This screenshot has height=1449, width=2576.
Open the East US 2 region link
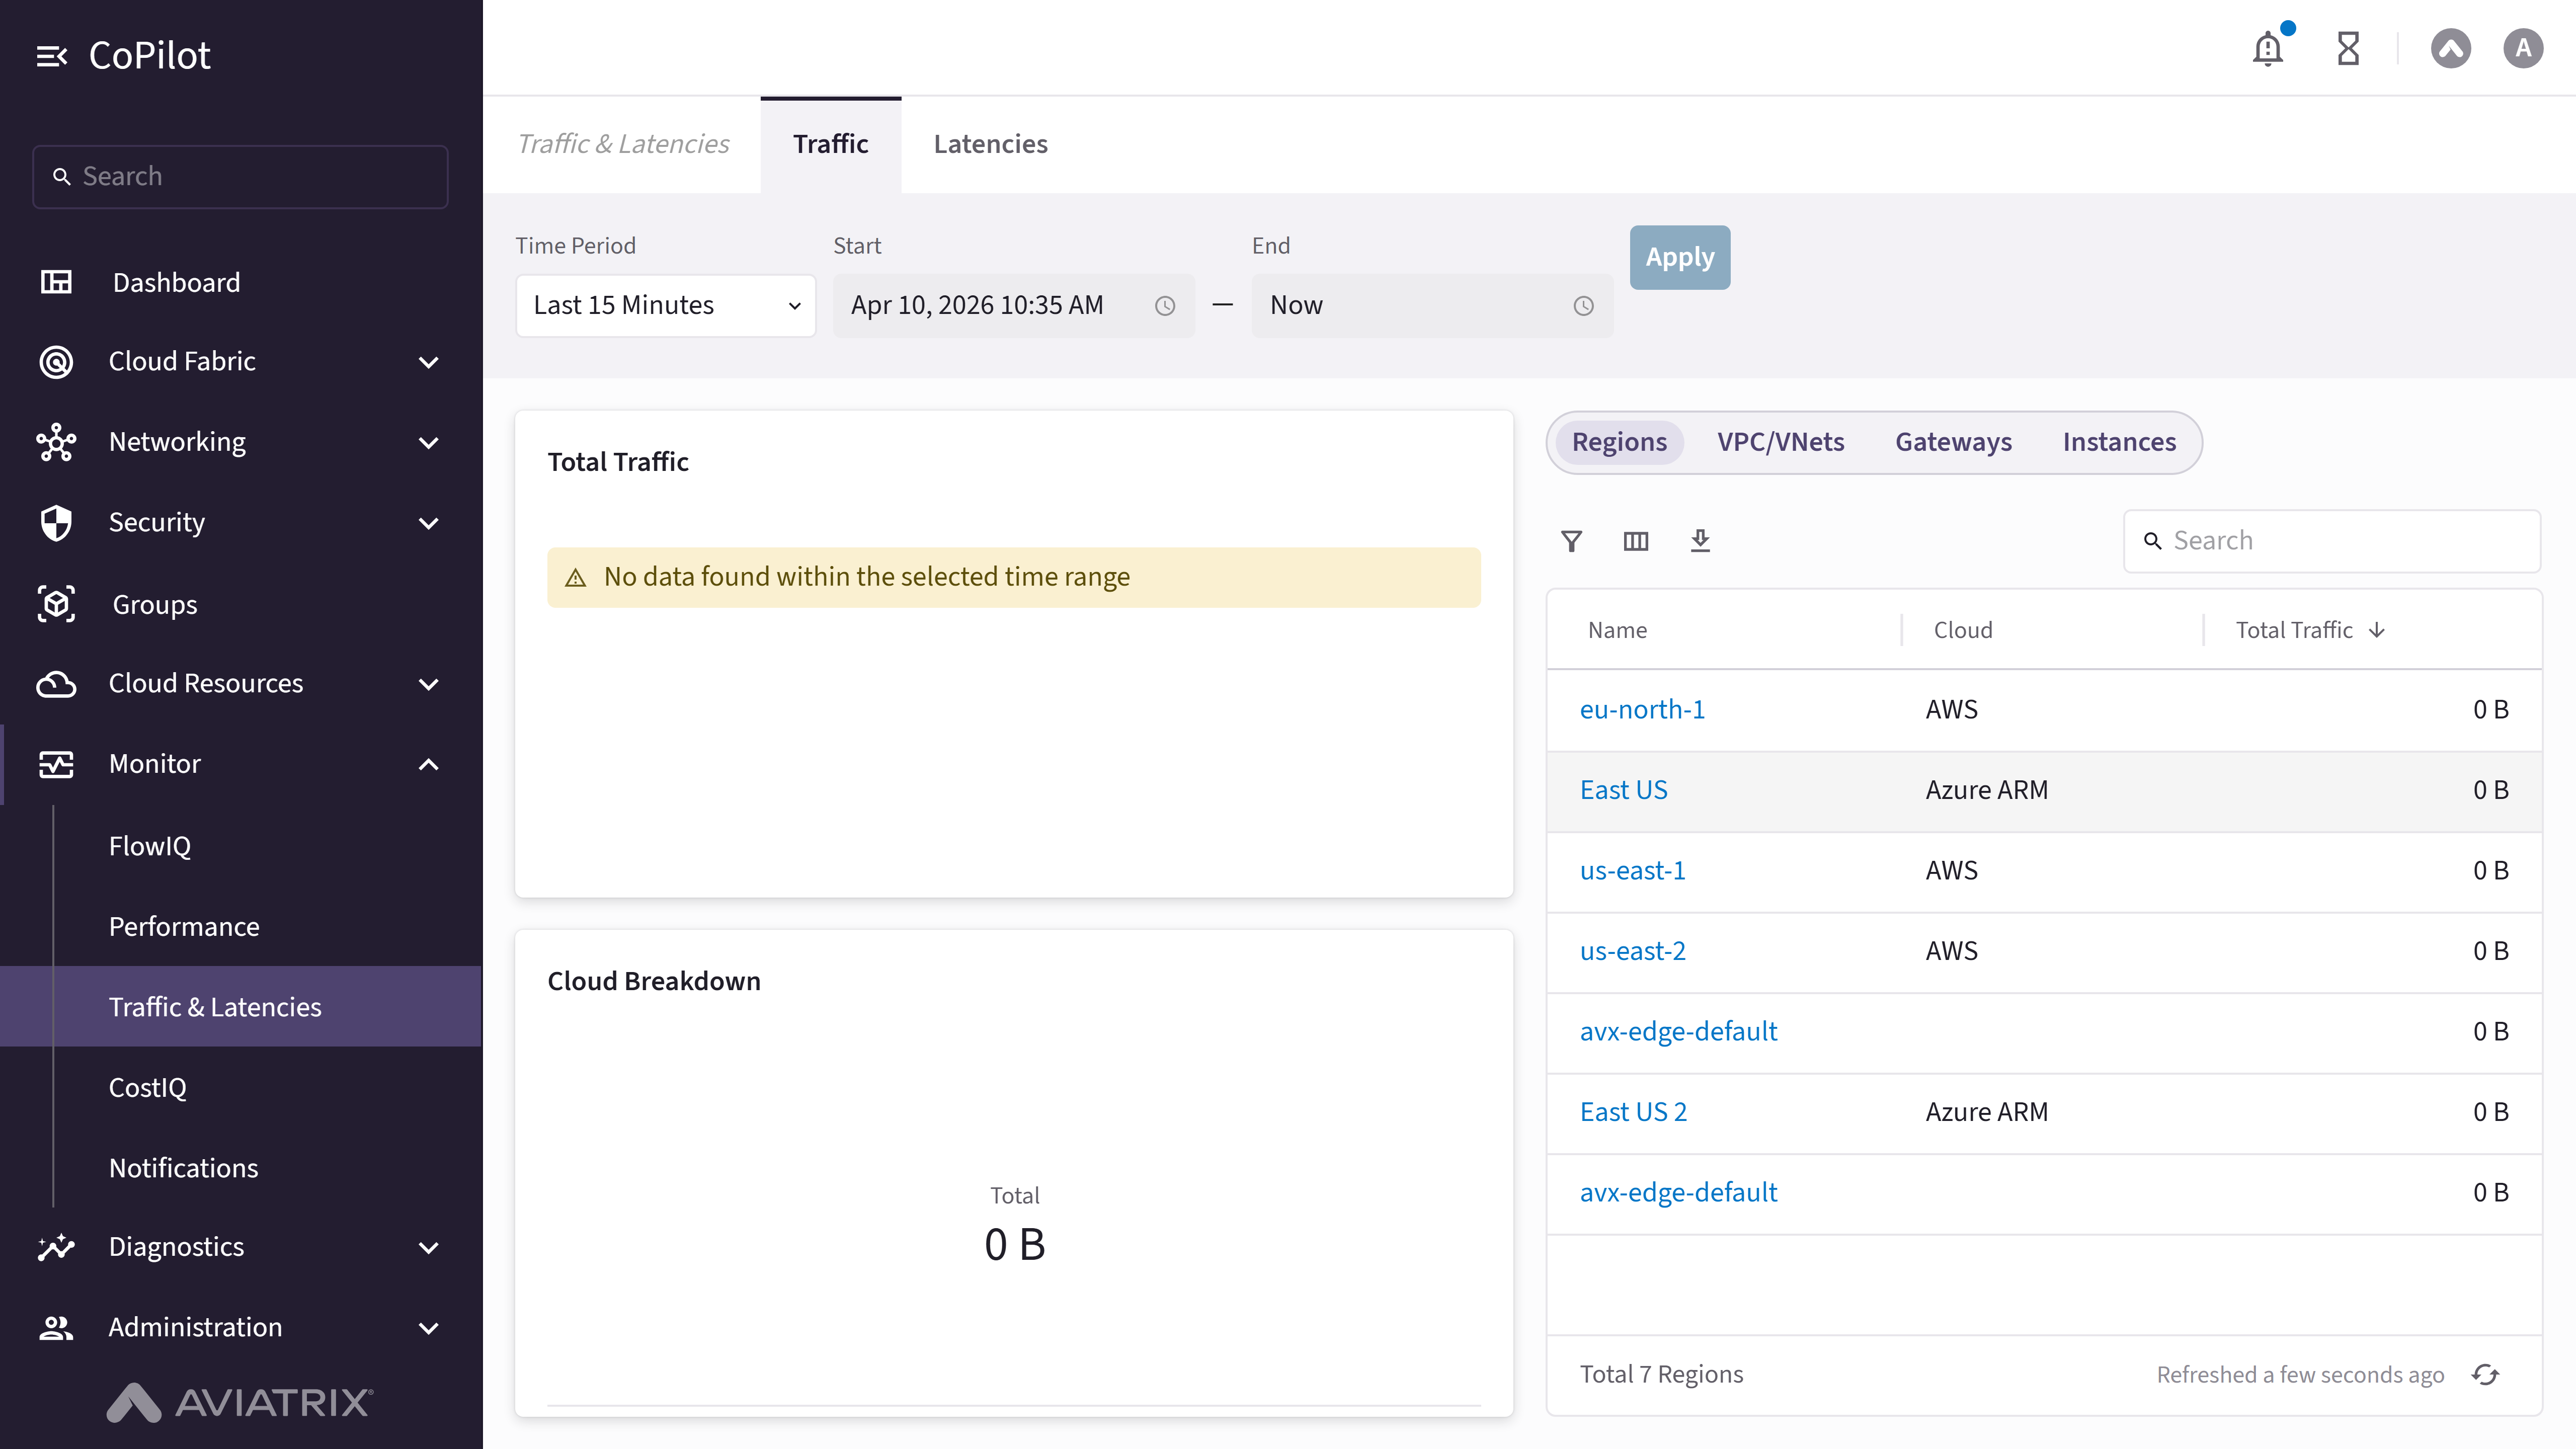pos(1633,1112)
